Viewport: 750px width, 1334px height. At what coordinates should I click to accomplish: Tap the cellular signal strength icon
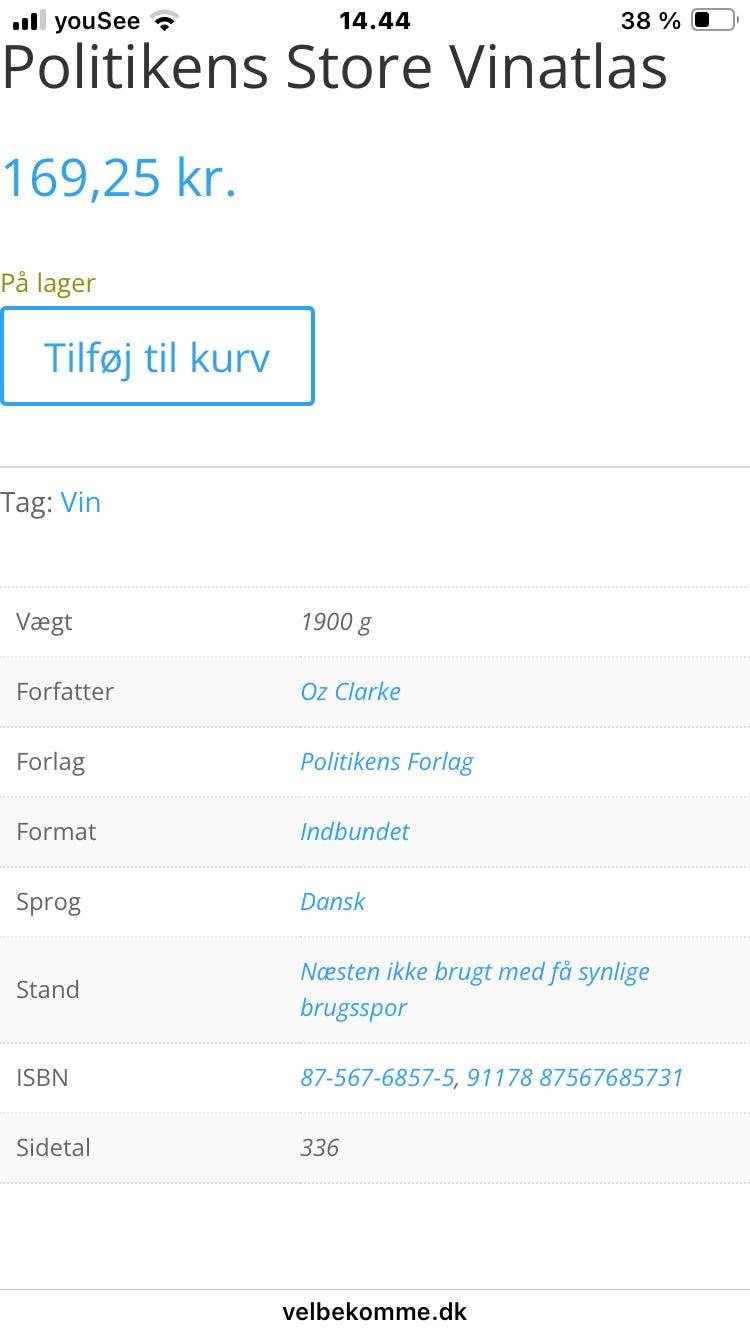pyautogui.click(x=30, y=20)
